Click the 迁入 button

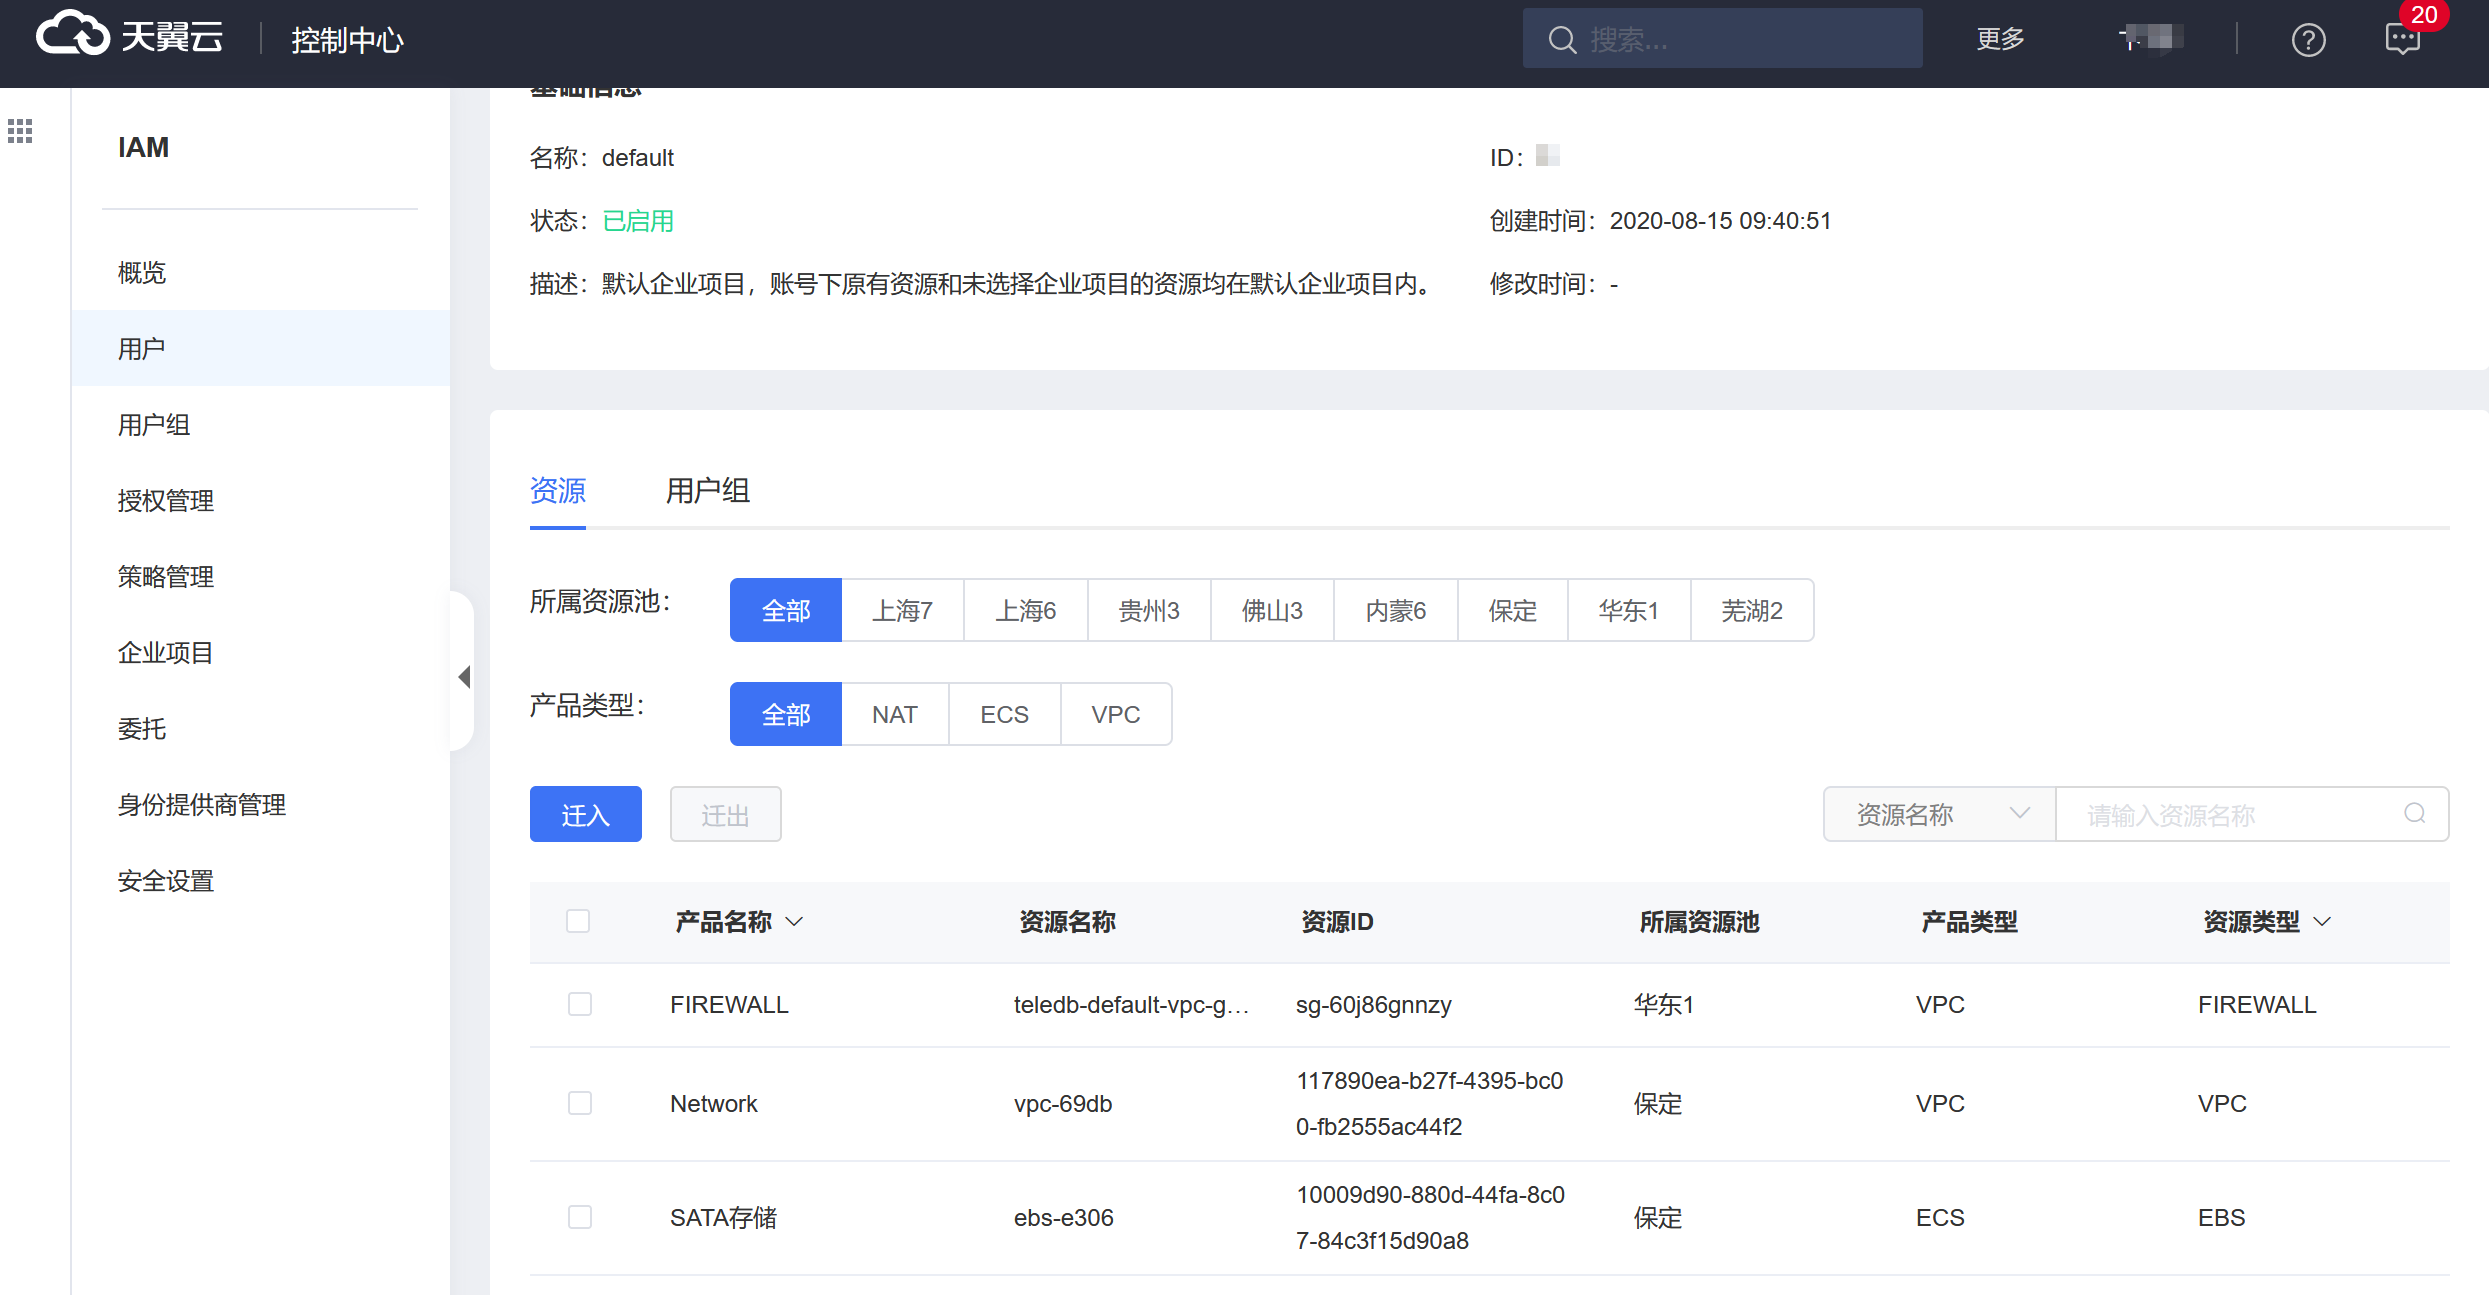585,814
